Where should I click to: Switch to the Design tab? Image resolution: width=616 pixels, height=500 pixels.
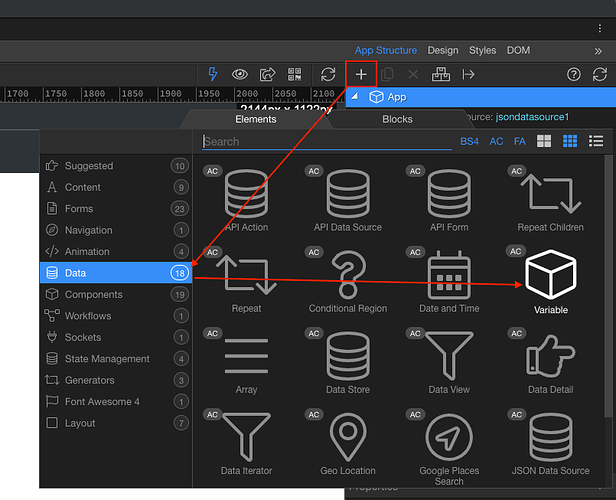443,50
